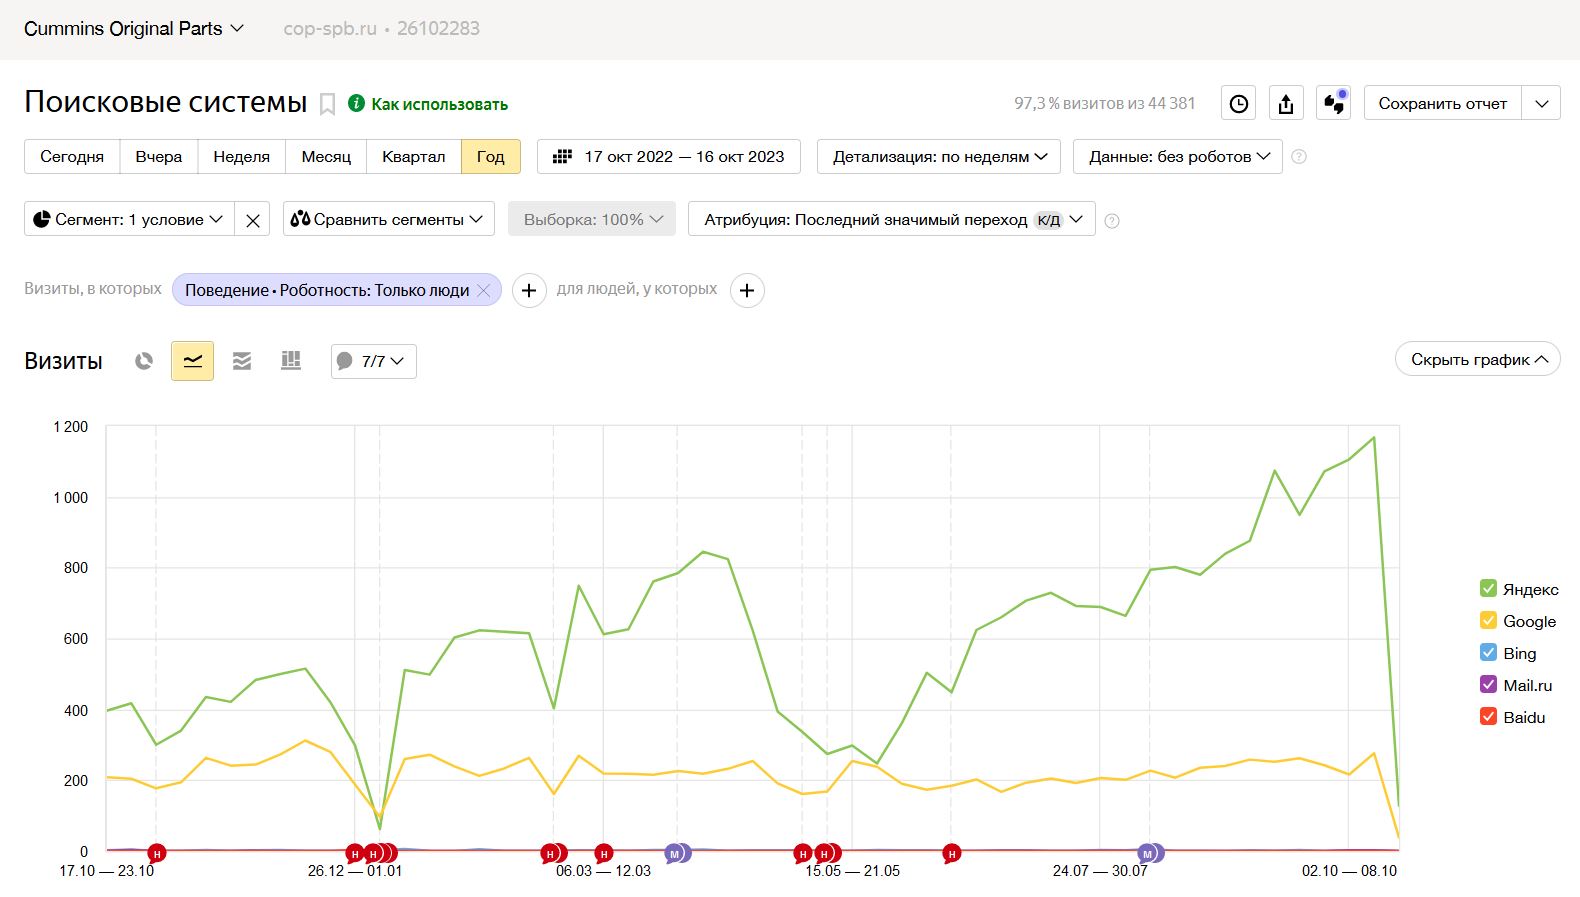Open the Сегмент: 1 условие dropdown

tap(129, 219)
